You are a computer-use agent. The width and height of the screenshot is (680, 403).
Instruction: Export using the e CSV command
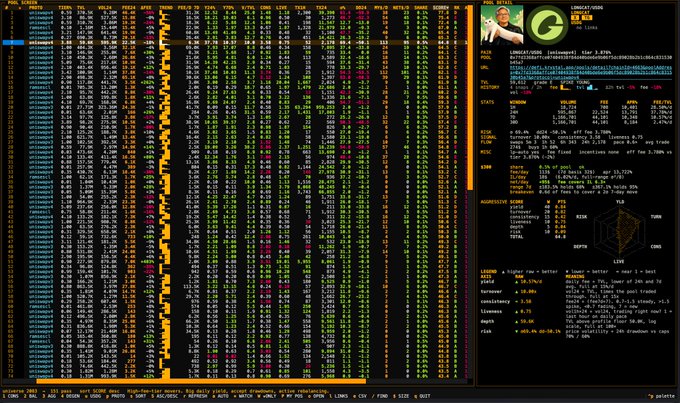click(x=361, y=396)
